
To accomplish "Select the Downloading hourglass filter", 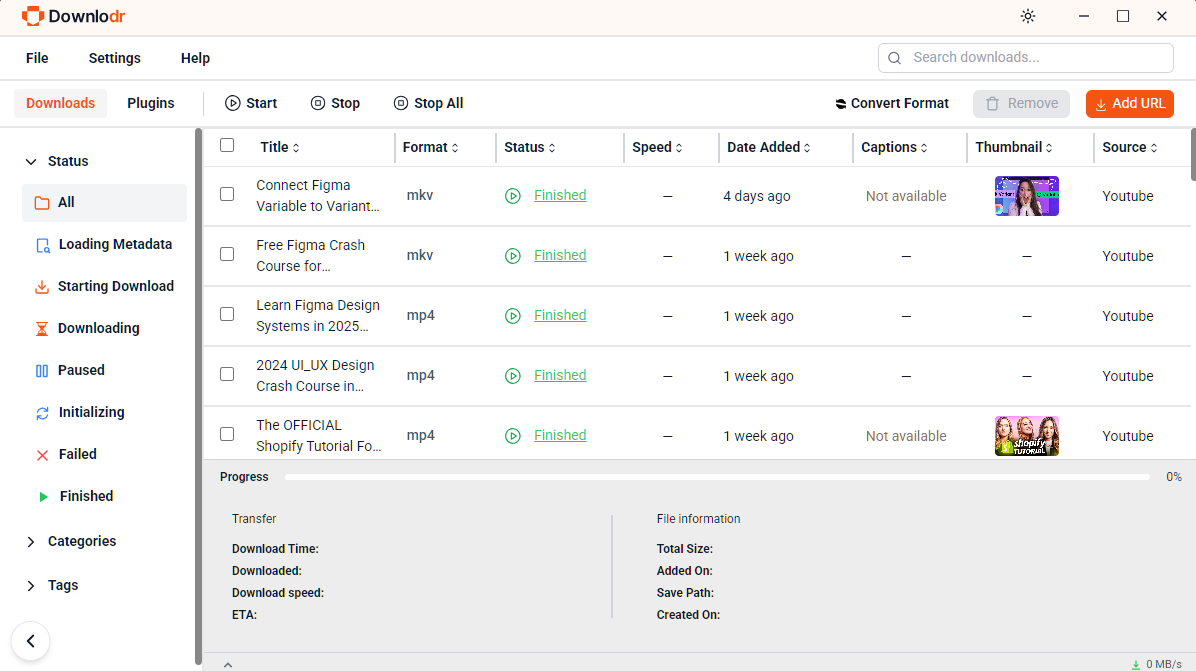I will [x=42, y=328].
